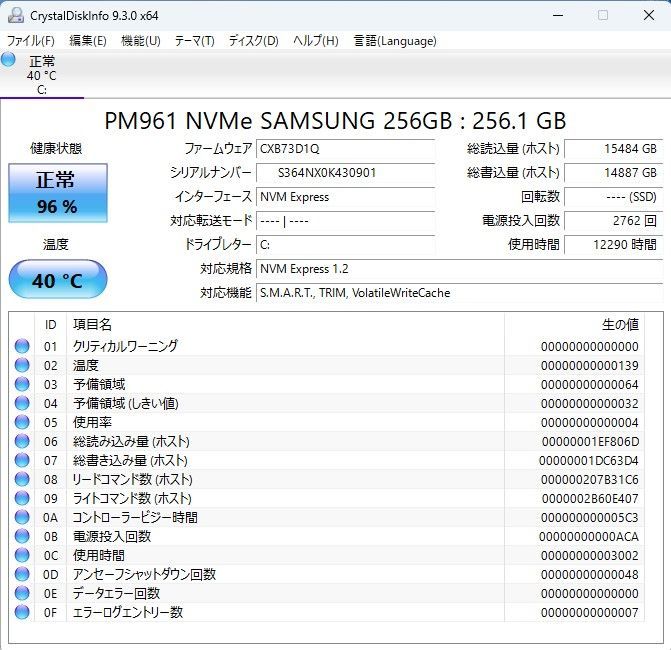Click status orb of クリティカルワーニング row
Screen dimensions: 671x650
22,346
